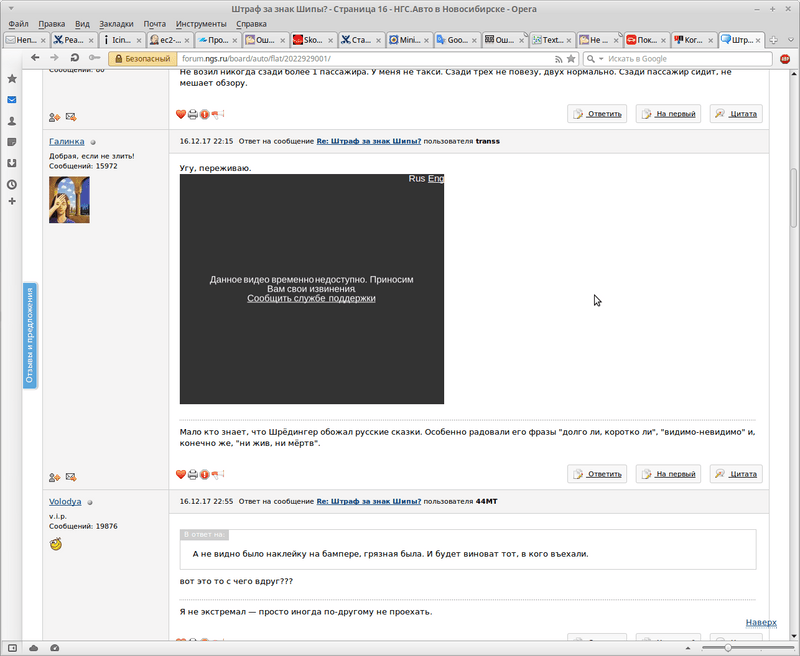The width and height of the screenshot is (800, 656).
Task: Open the Инструменты menu
Action: point(200,23)
